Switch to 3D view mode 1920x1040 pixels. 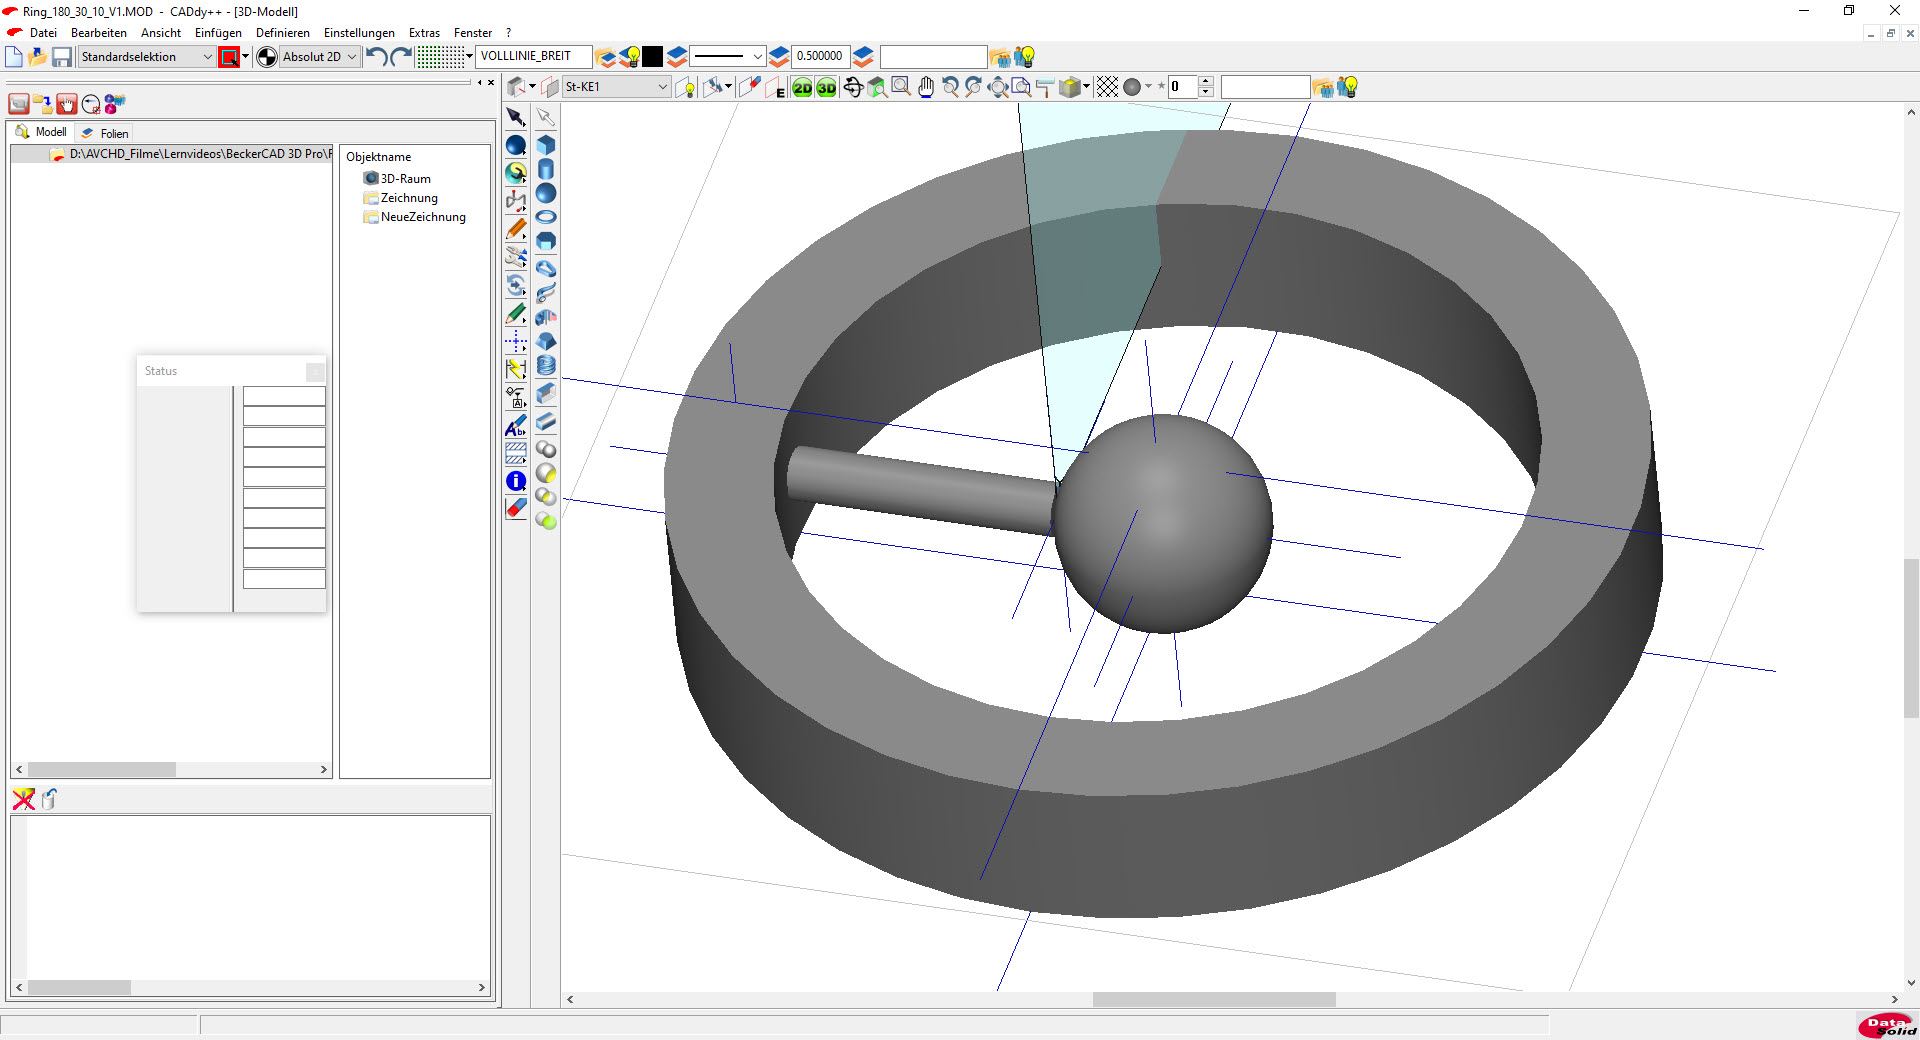826,88
